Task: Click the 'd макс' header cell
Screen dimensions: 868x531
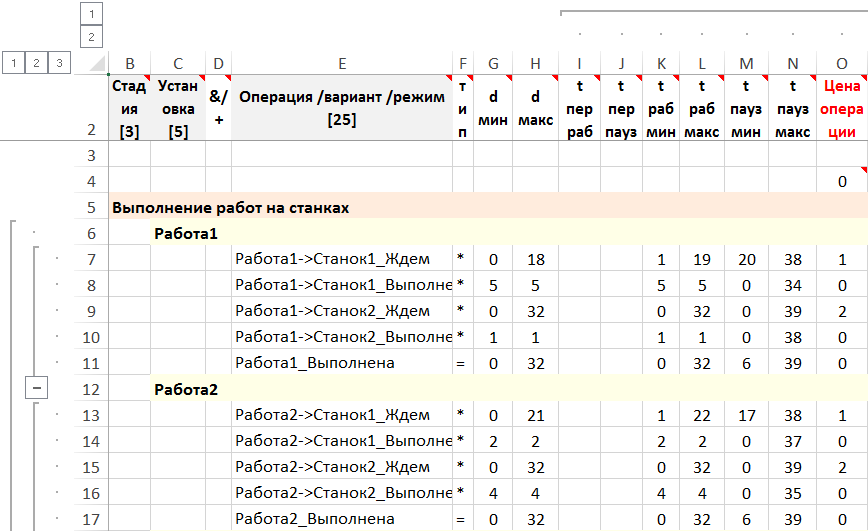Action: tap(535, 108)
